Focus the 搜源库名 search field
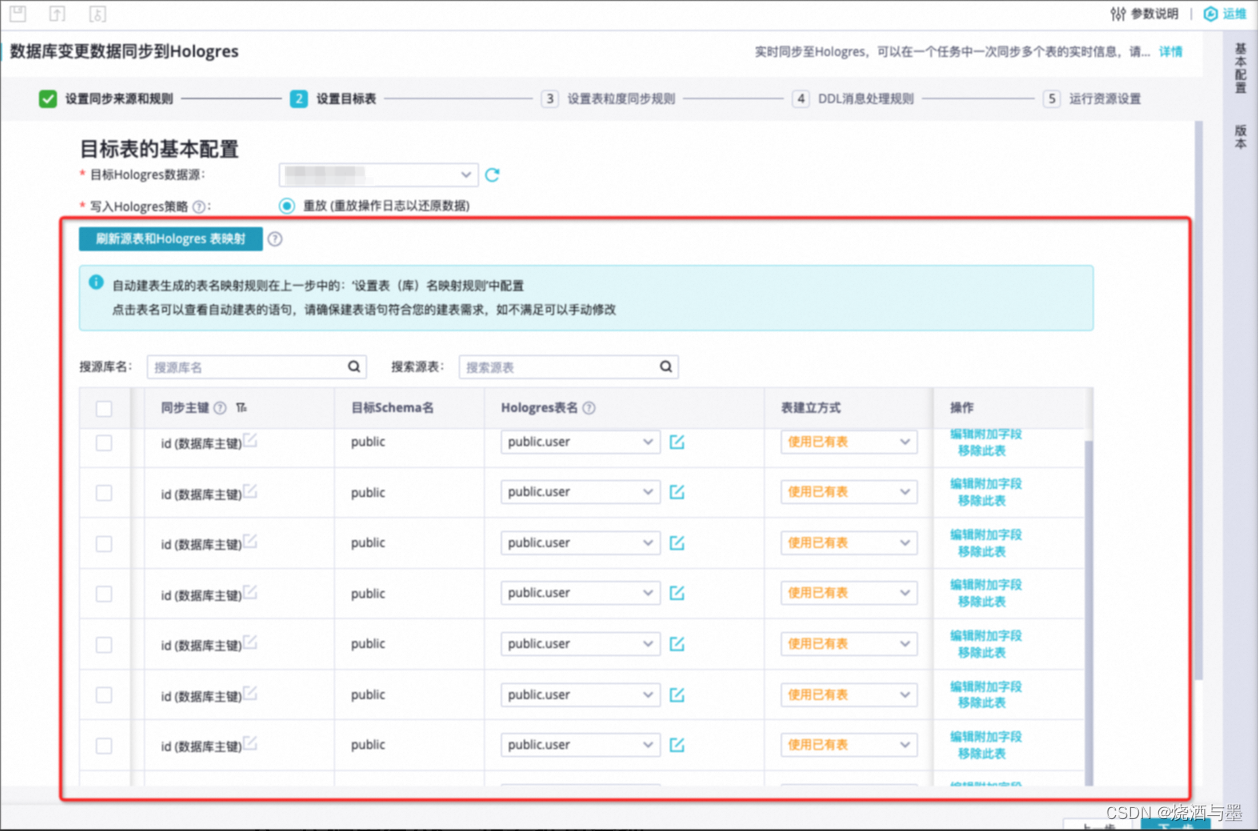Viewport: 1258px width, 831px height. click(257, 367)
